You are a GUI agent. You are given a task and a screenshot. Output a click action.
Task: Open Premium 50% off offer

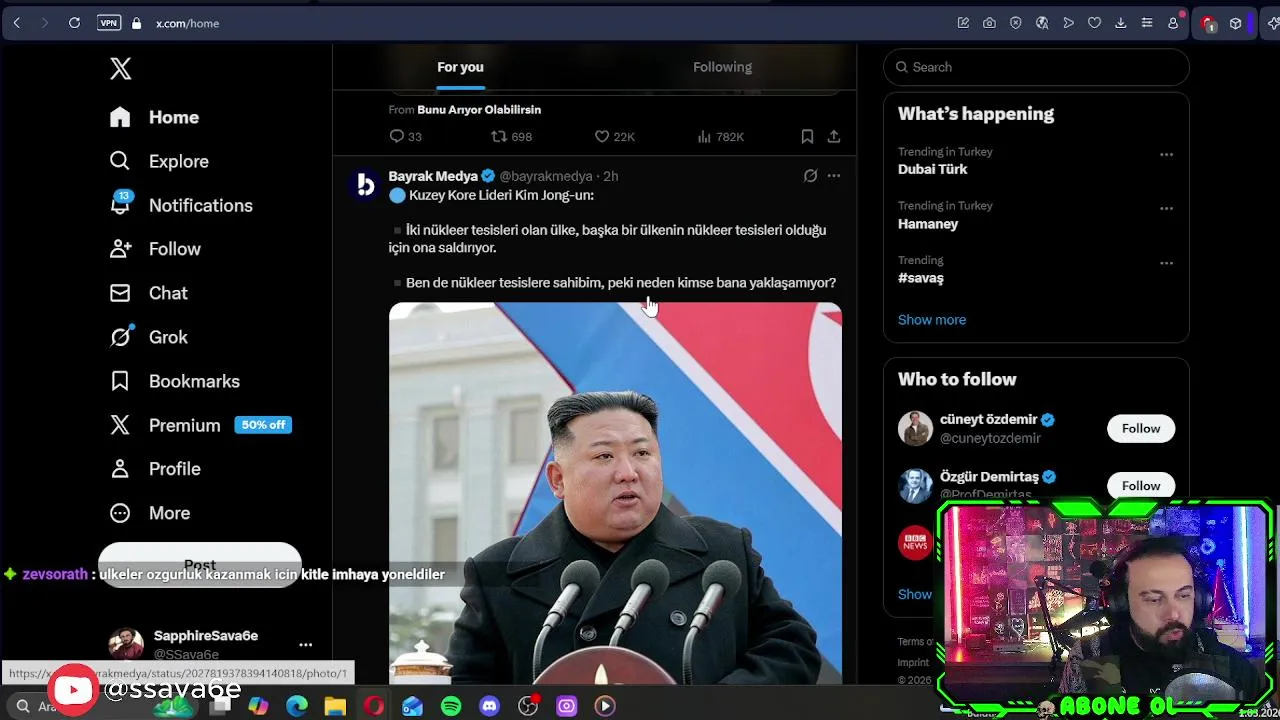(200, 425)
